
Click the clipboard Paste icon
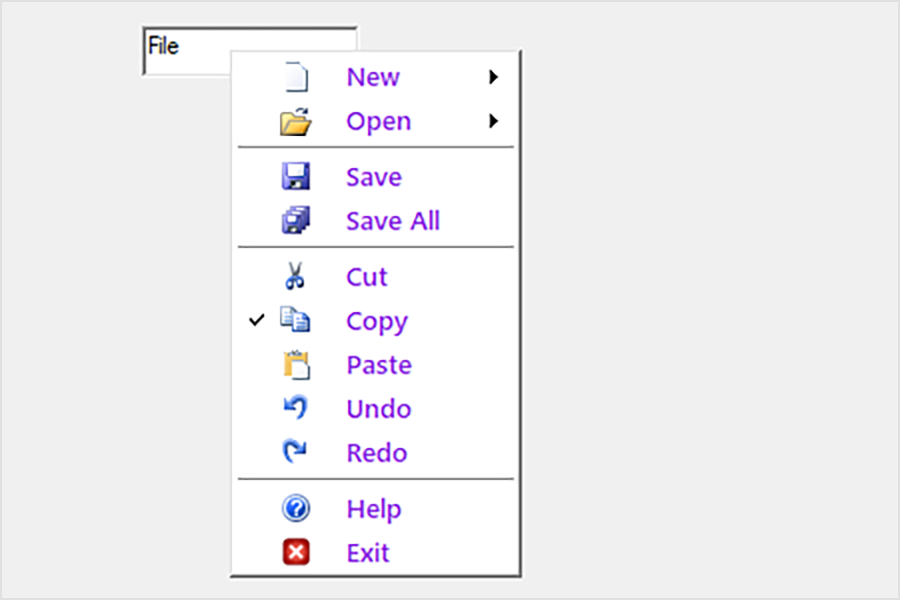click(296, 365)
